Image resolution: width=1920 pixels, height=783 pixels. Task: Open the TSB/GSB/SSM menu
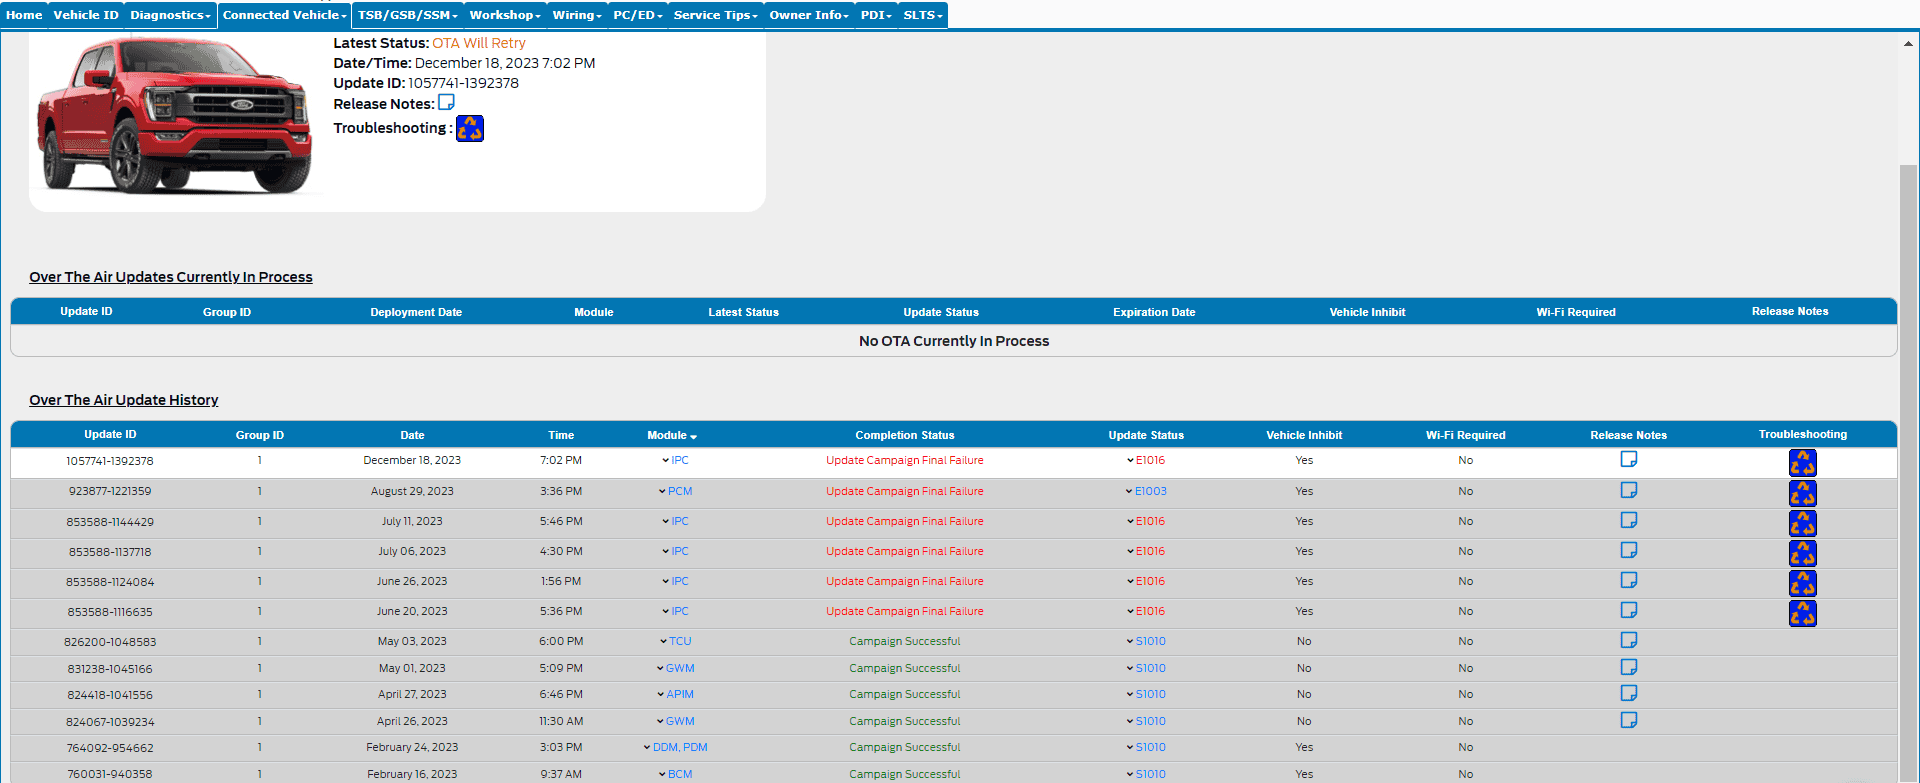pyautogui.click(x=407, y=15)
